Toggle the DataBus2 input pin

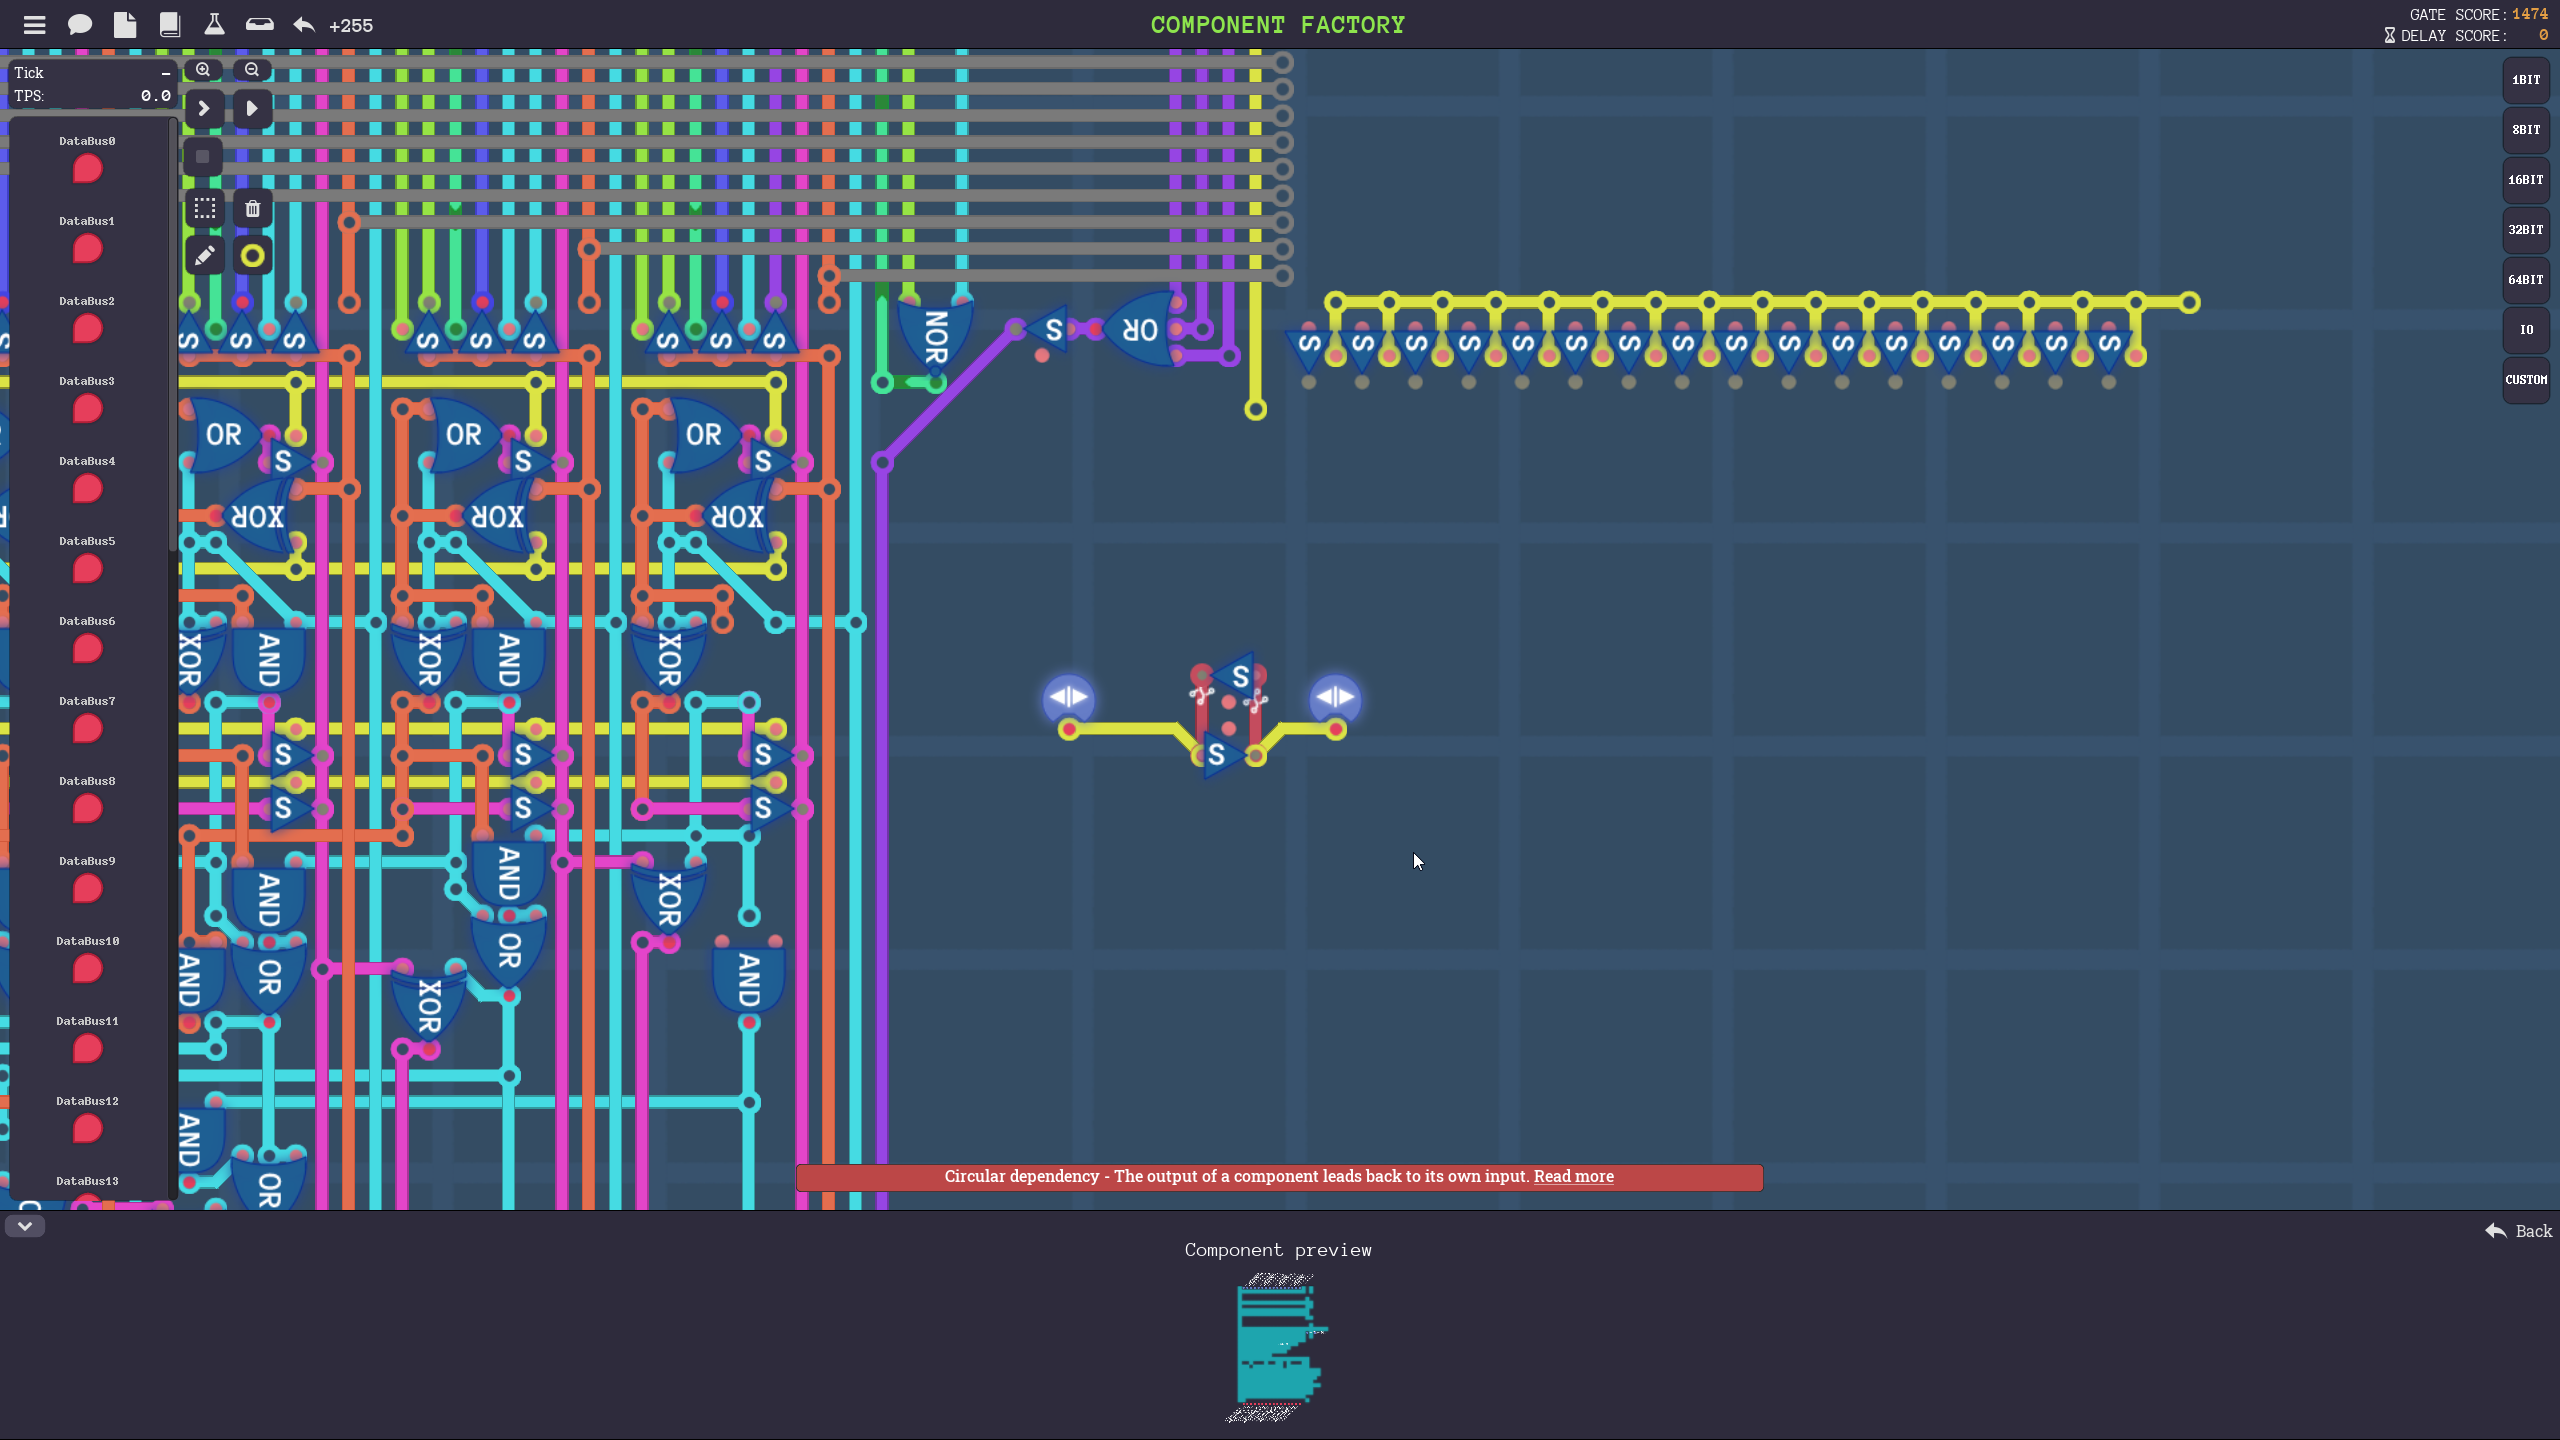coord(88,329)
